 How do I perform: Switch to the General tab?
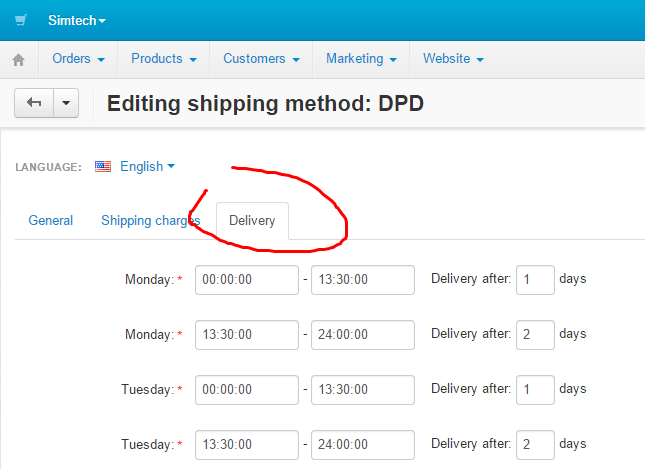[x=51, y=220]
